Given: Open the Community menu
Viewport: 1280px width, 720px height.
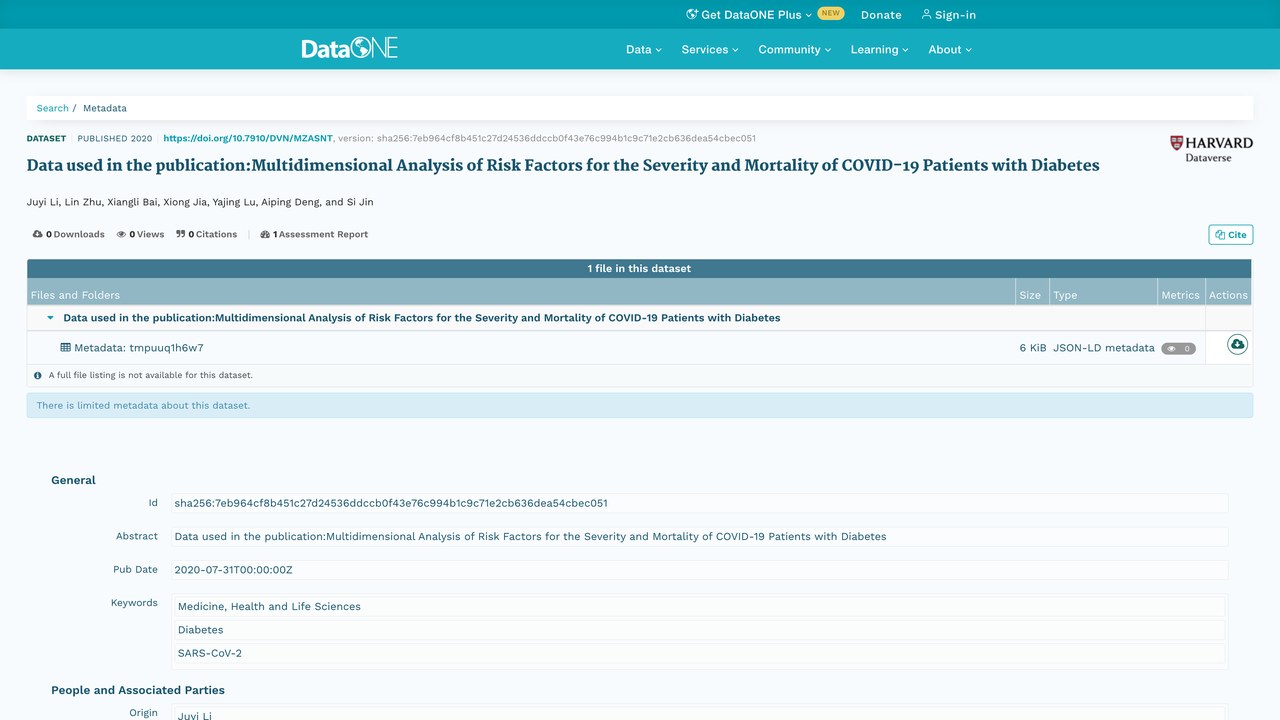Looking at the screenshot, I should coord(795,49).
